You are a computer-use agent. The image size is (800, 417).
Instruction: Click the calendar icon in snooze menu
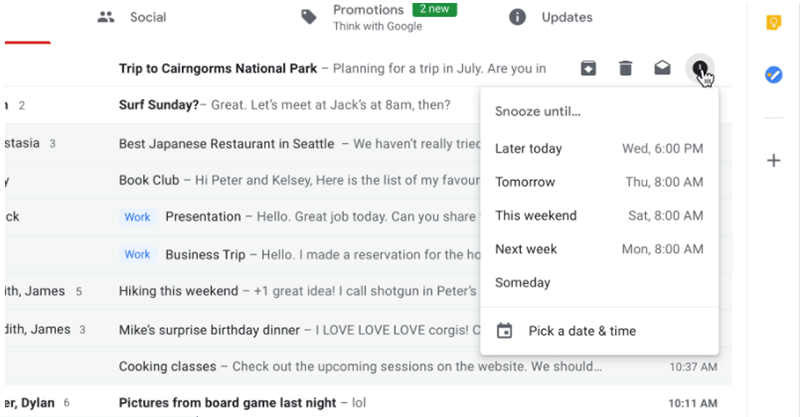505,331
